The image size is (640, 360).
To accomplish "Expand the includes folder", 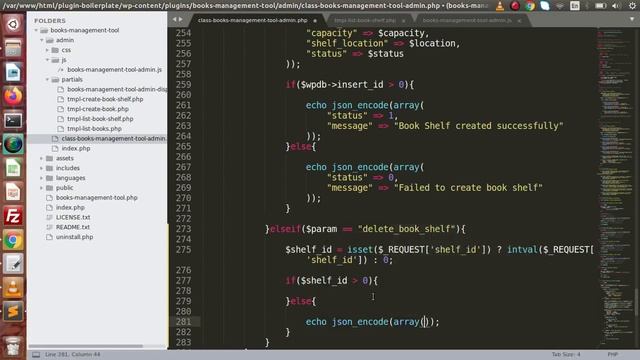I will point(42,168).
